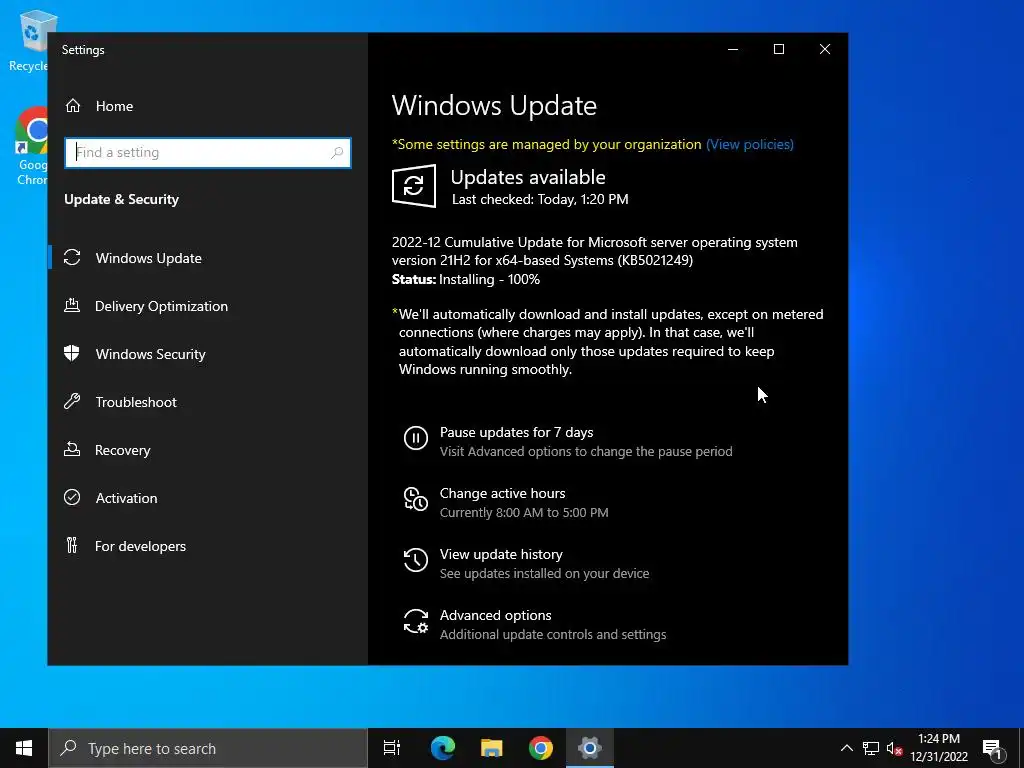Click the update history clock icon
The width and height of the screenshot is (1024, 768).
(x=416, y=560)
